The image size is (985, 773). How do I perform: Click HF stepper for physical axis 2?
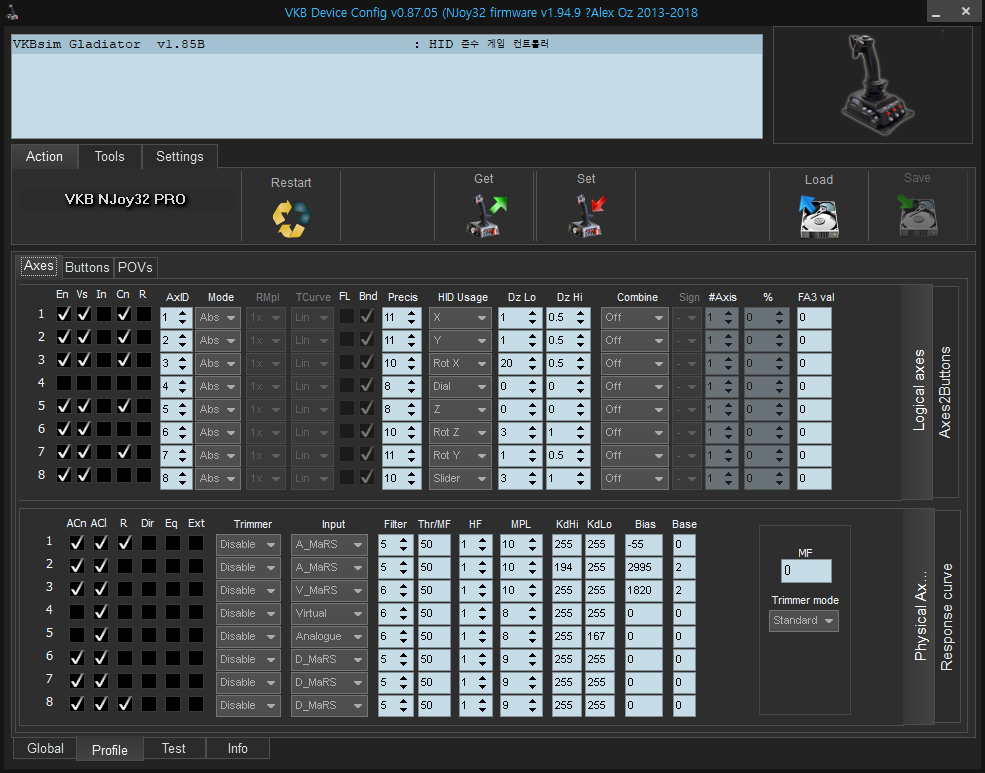point(475,568)
